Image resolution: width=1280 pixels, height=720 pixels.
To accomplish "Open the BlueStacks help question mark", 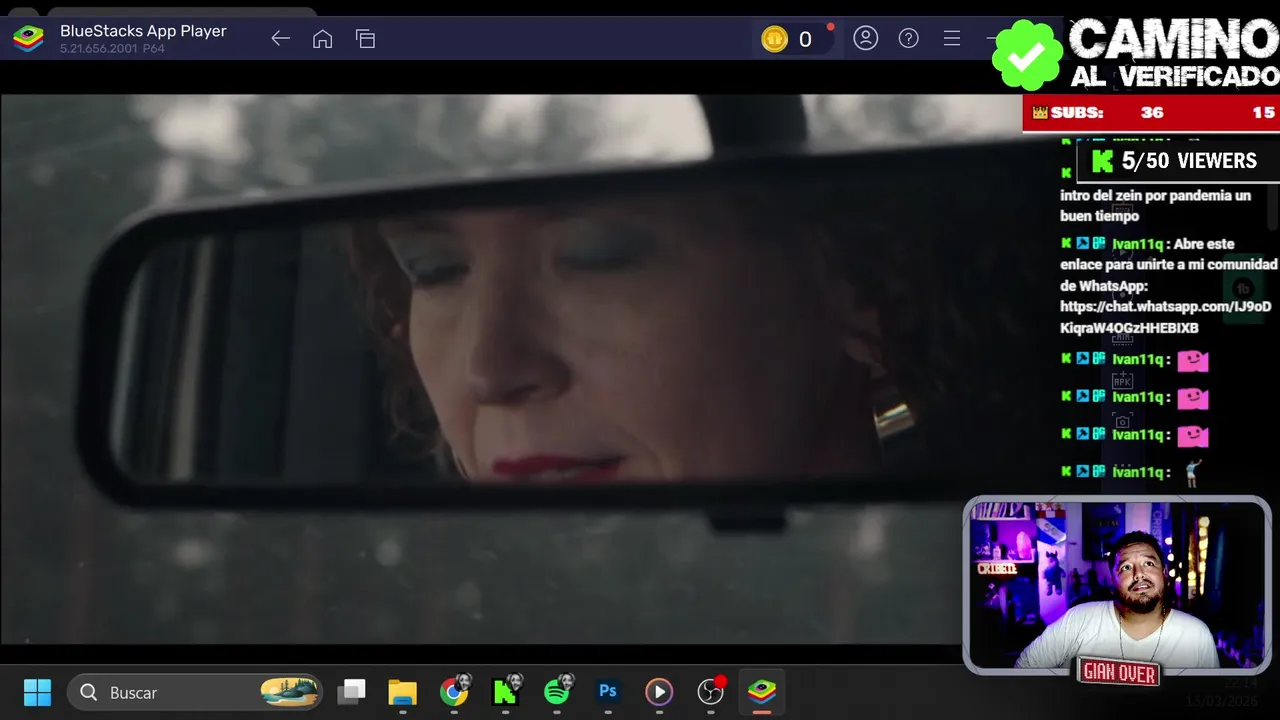I will click(x=908, y=38).
